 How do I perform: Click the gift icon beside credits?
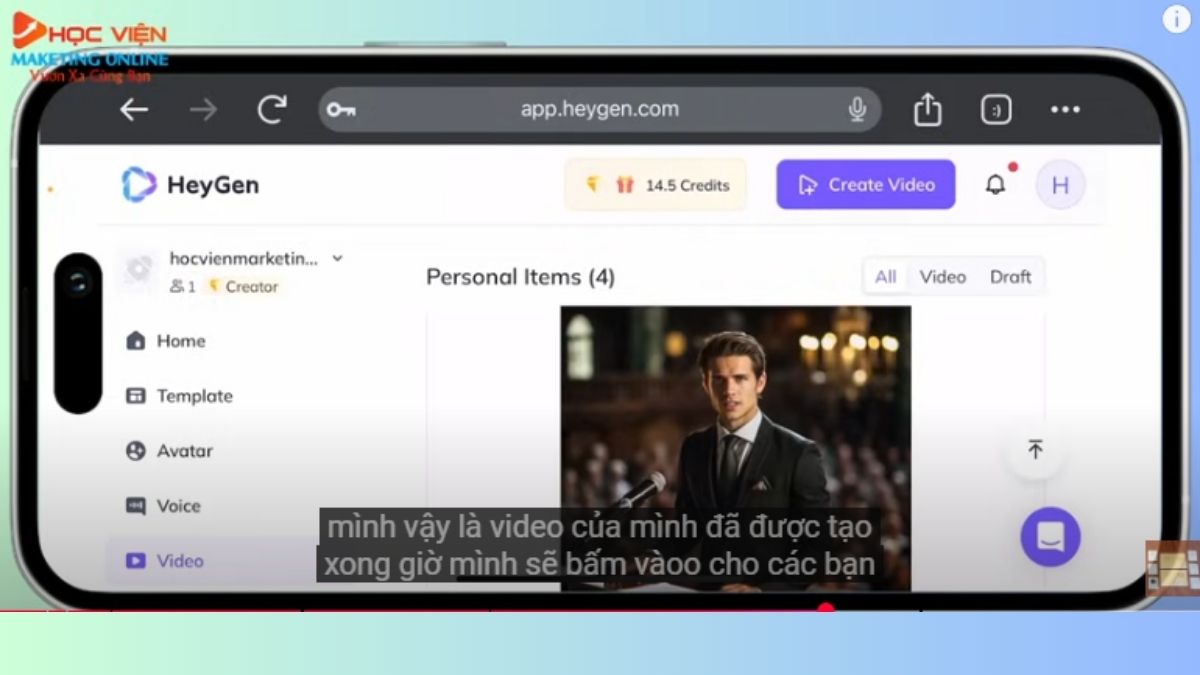625,185
